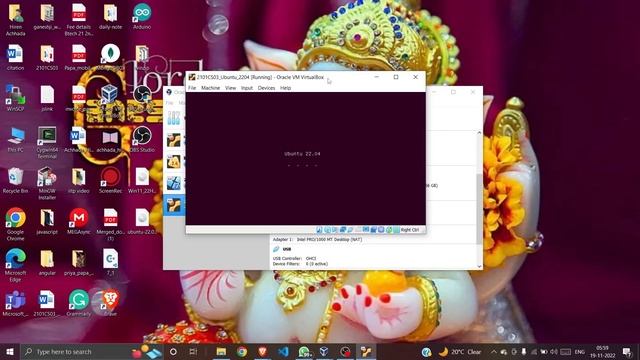This screenshot has height=360, width=640.
Task: Open Task View from taskbar
Action: (x=193, y=351)
